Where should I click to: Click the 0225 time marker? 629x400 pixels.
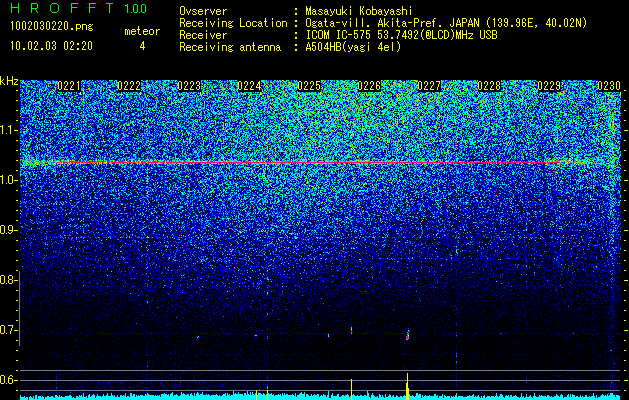tap(309, 86)
